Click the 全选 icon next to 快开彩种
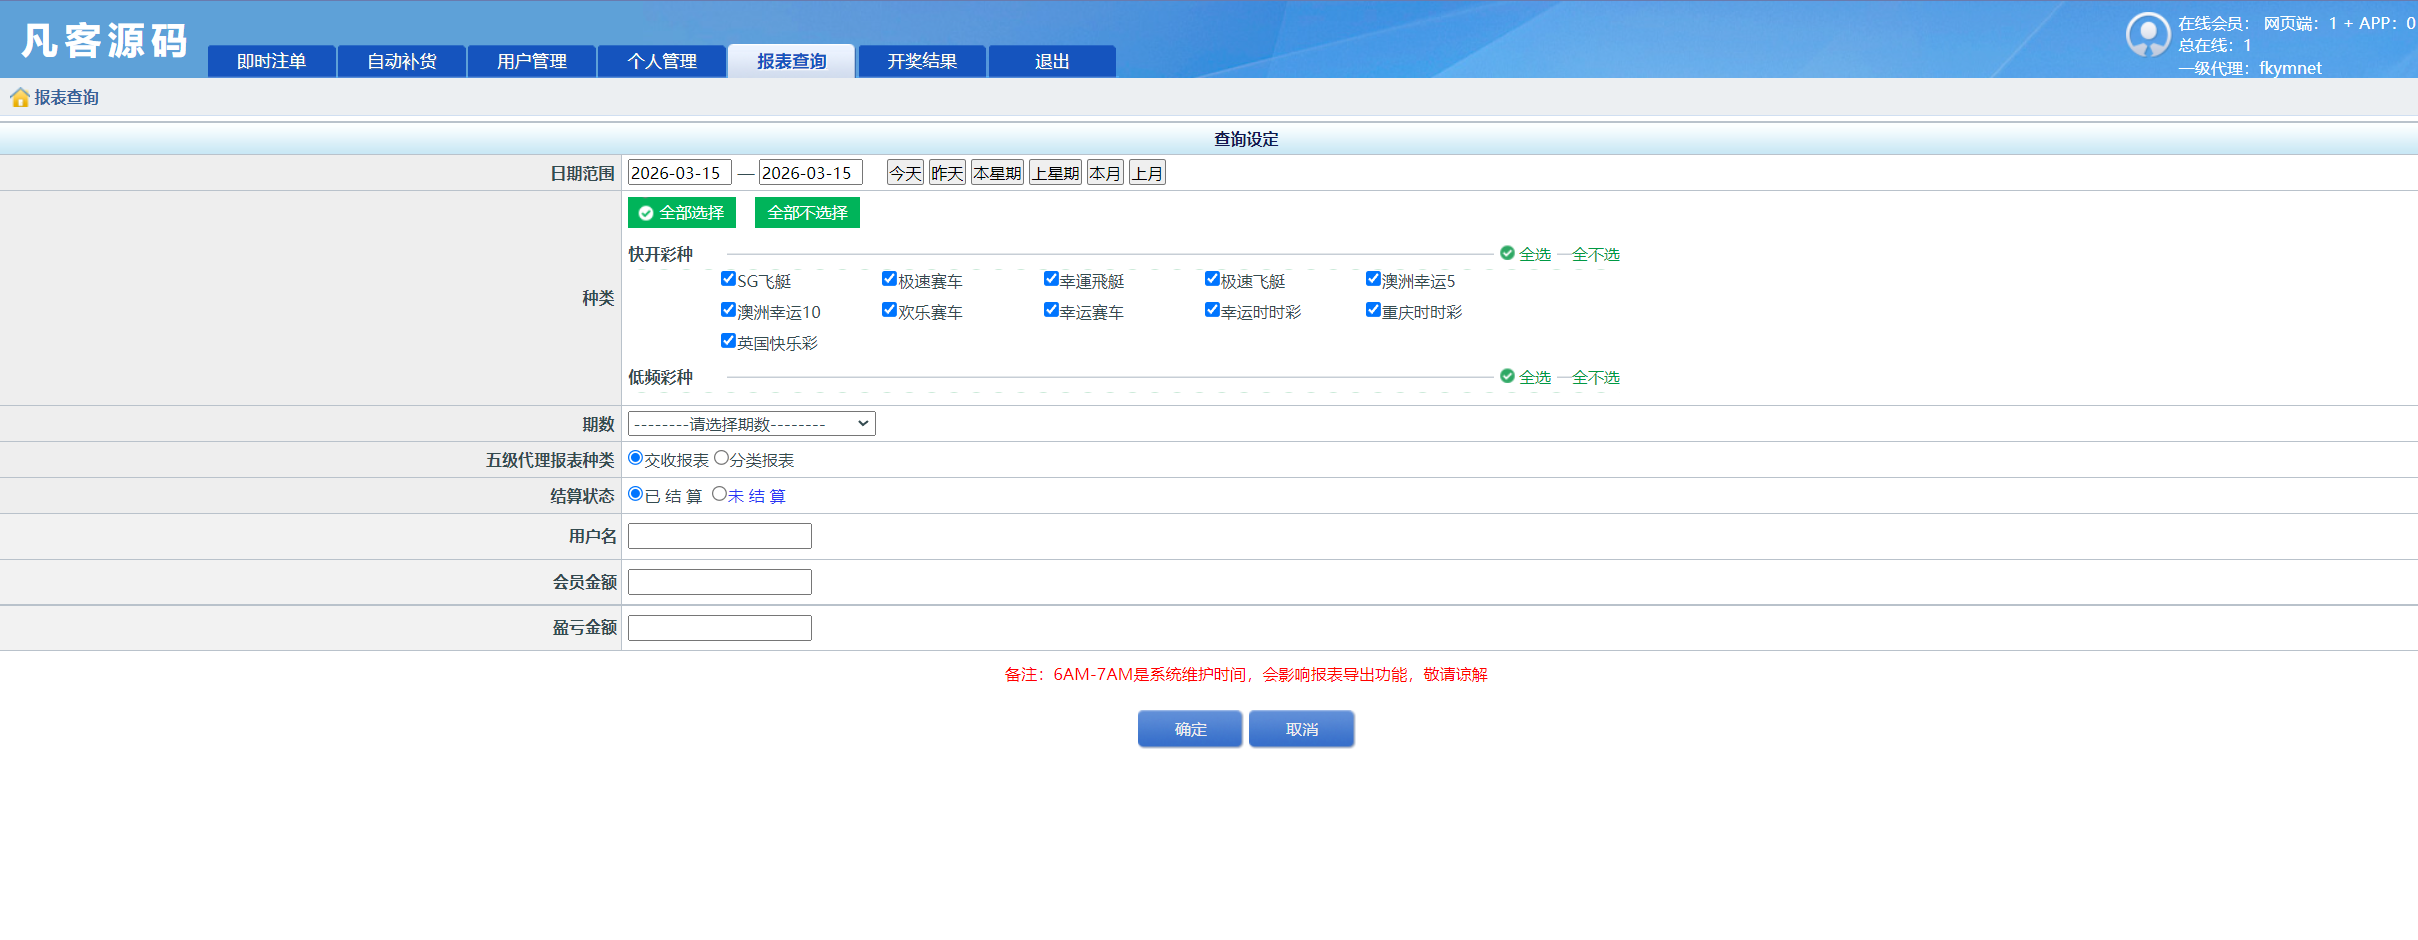 (1507, 253)
